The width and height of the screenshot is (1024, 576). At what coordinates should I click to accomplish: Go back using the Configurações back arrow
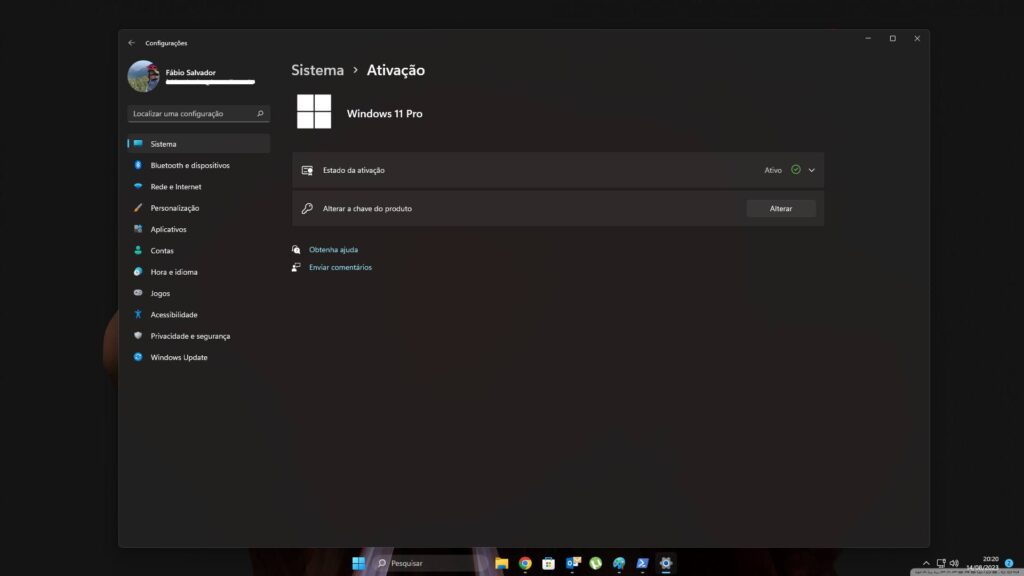click(131, 42)
